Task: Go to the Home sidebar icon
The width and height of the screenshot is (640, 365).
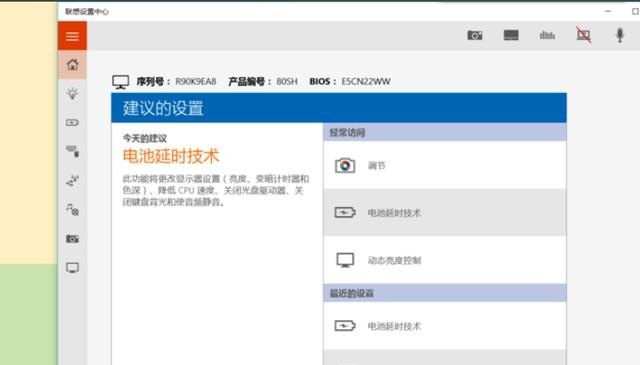Action: point(73,65)
